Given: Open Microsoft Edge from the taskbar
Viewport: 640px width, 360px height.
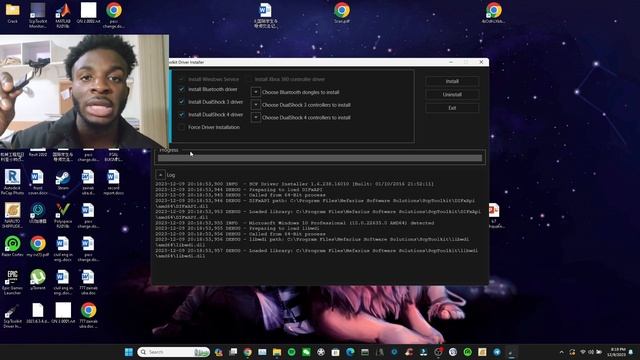Looking at the screenshot, I should 350,352.
